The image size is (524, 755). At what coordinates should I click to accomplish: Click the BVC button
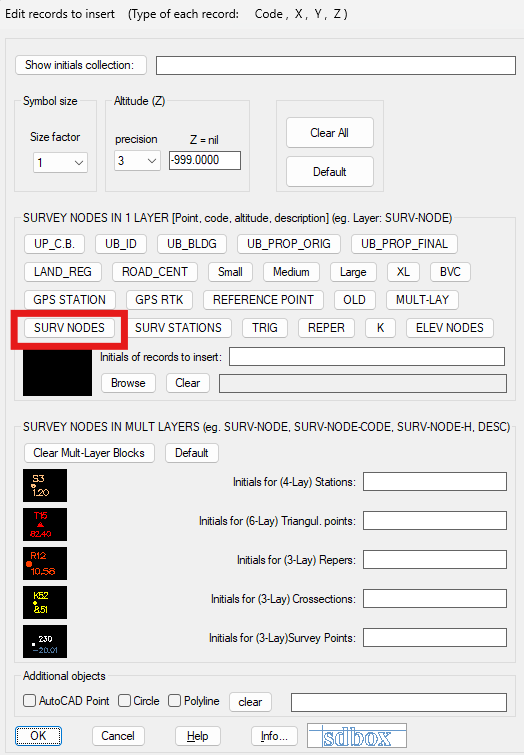(450, 272)
